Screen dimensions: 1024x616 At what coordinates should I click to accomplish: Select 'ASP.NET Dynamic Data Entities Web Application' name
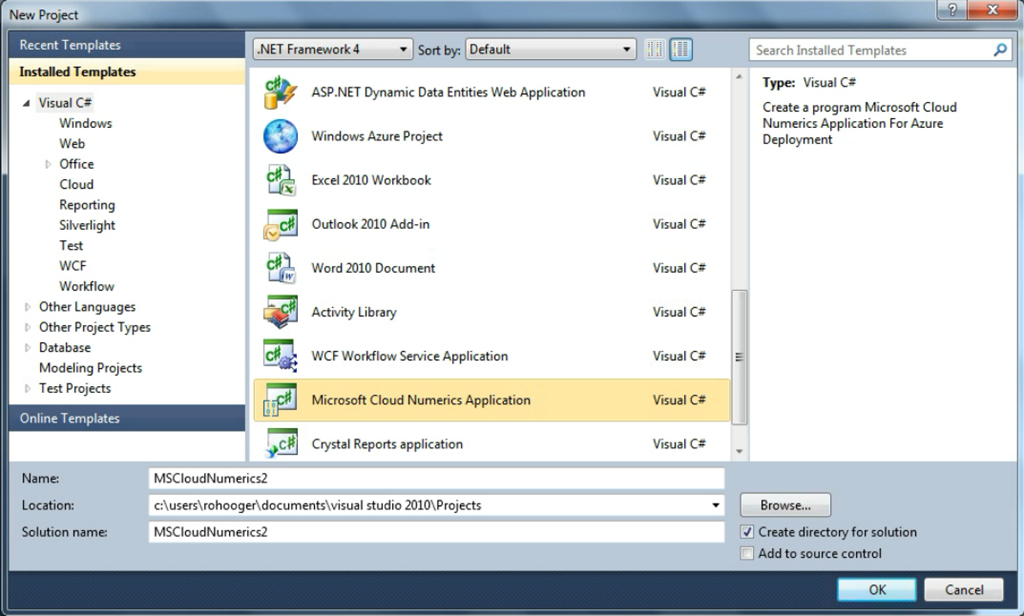pyautogui.click(x=448, y=92)
